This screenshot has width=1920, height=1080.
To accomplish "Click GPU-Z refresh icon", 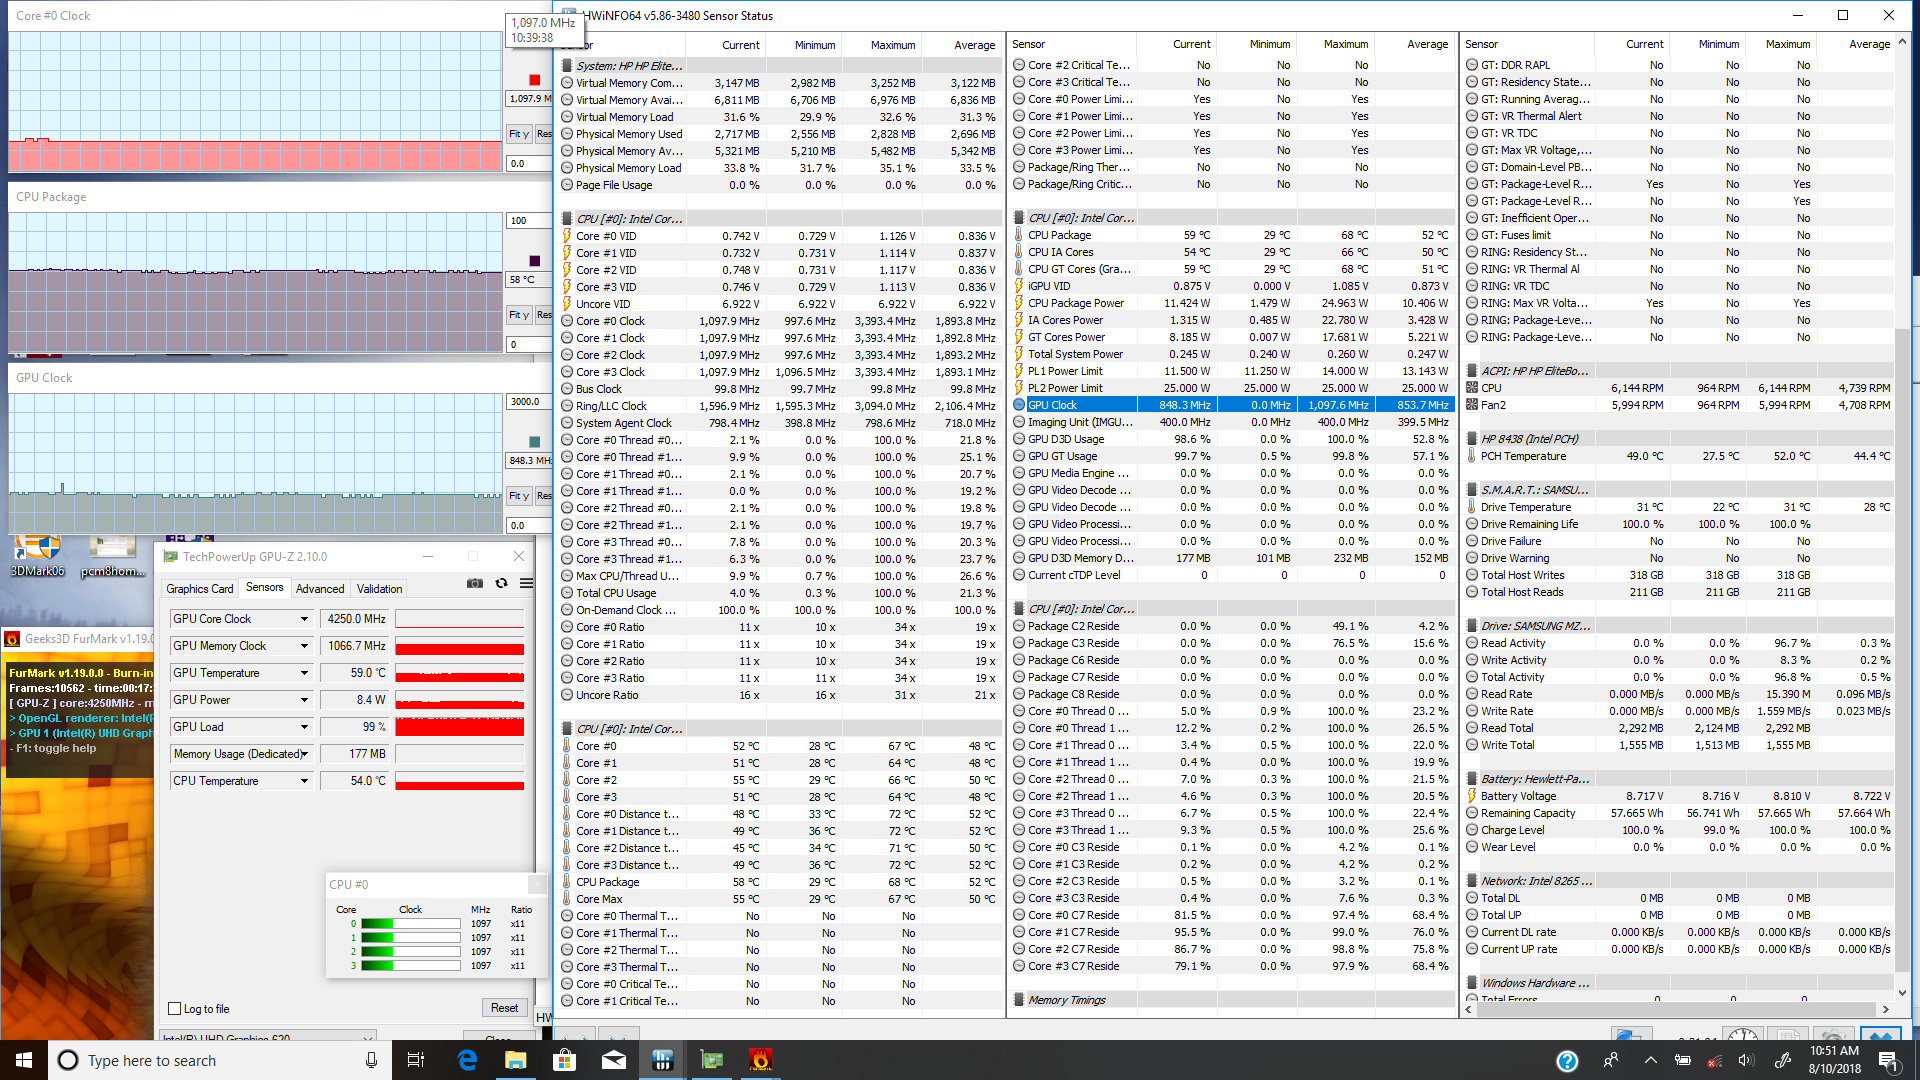I will pos(501,584).
